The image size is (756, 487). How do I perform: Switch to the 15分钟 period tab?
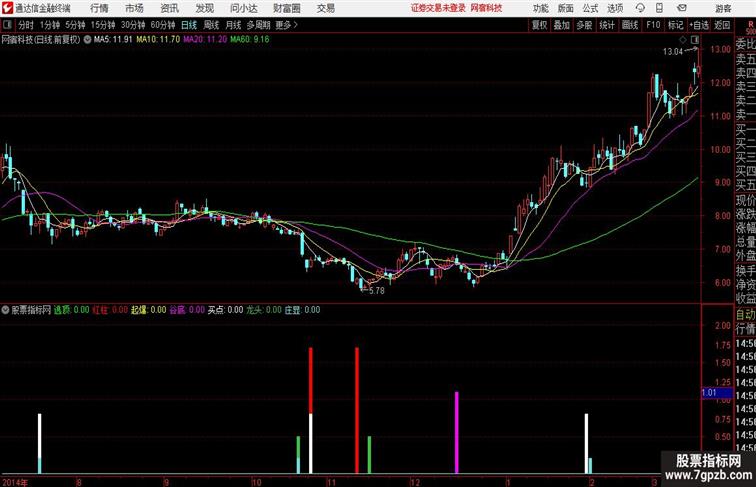pos(103,25)
